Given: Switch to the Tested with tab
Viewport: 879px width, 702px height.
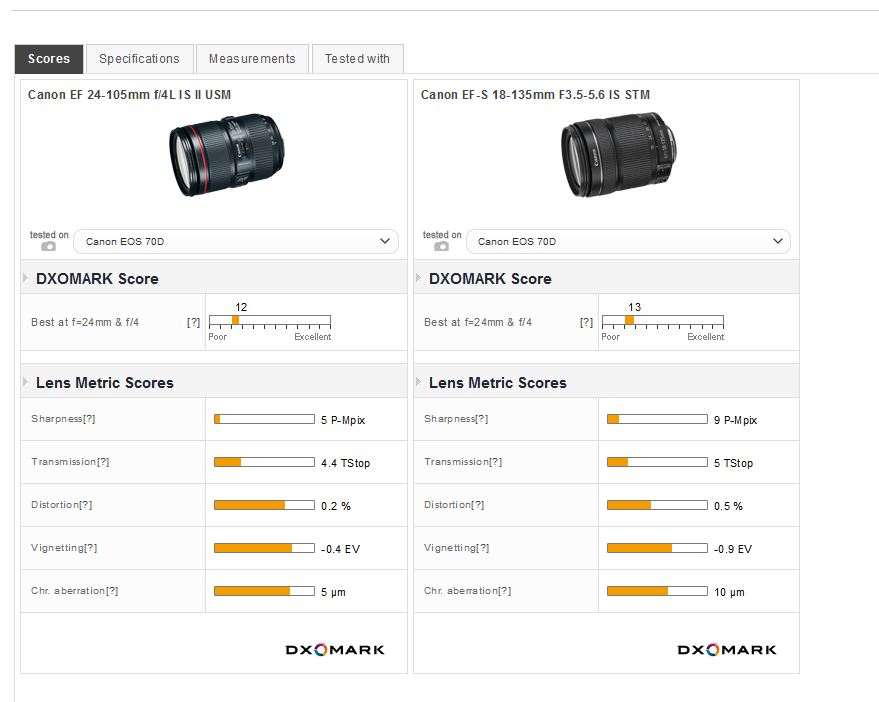Looking at the screenshot, I should (358, 59).
